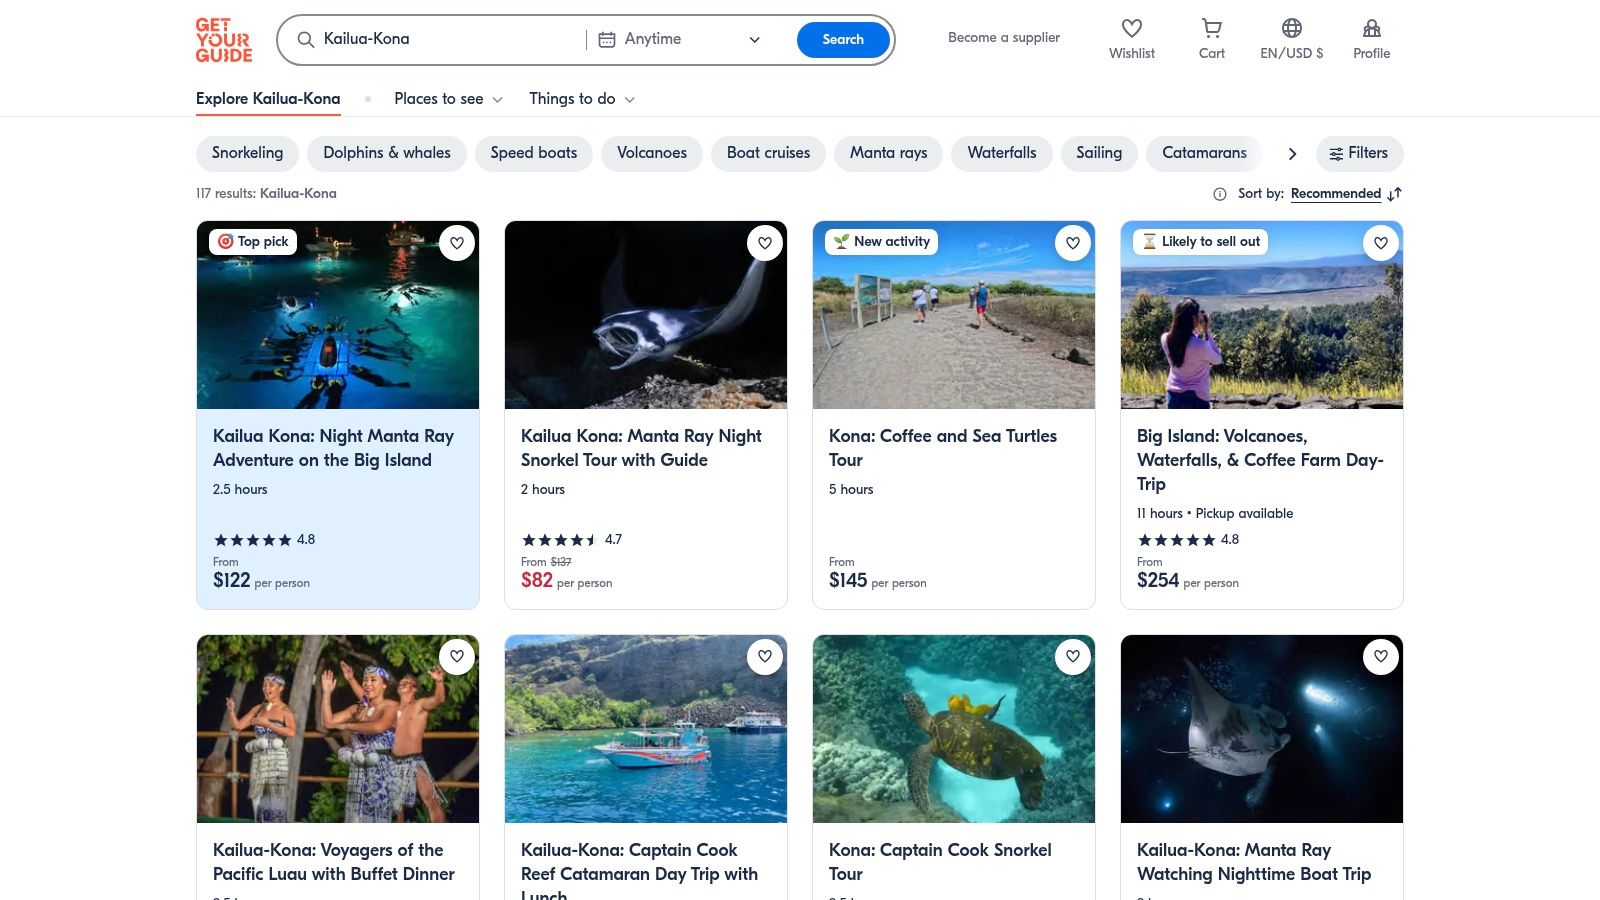The image size is (1600, 900).
Task: Open the Filters button
Action: pos(1359,153)
